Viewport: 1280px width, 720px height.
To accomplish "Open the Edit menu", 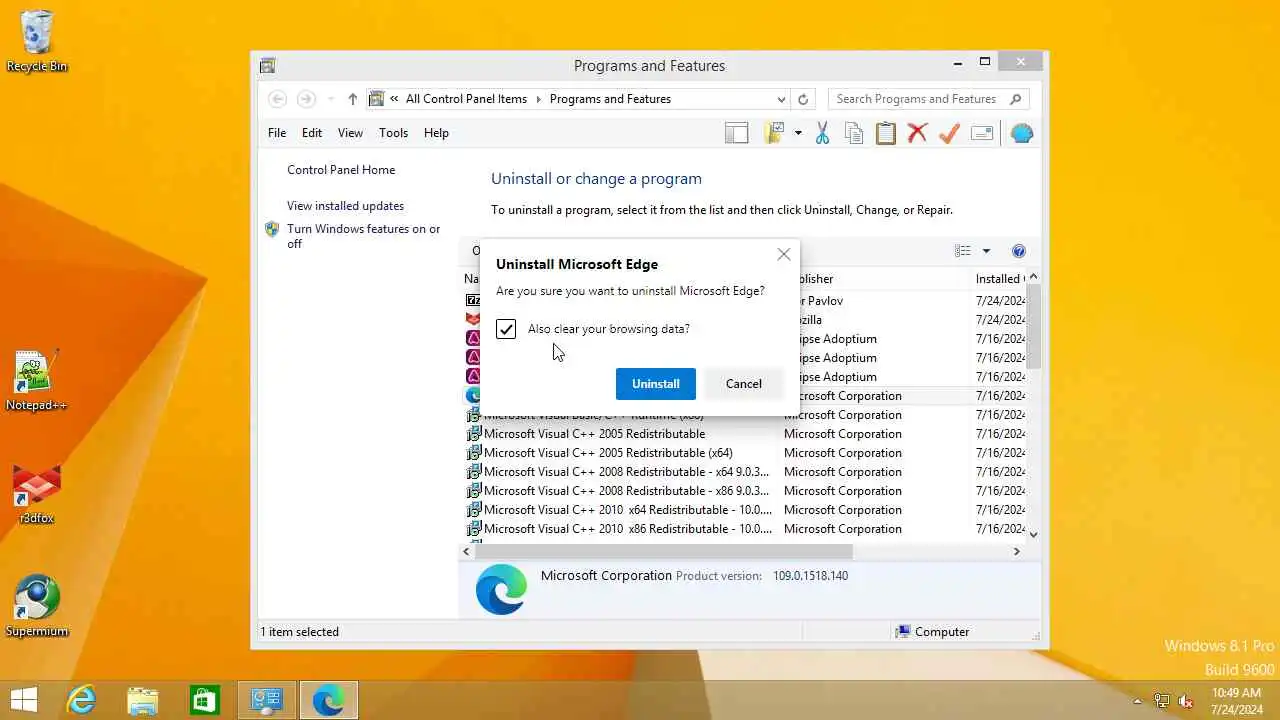I will (312, 133).
